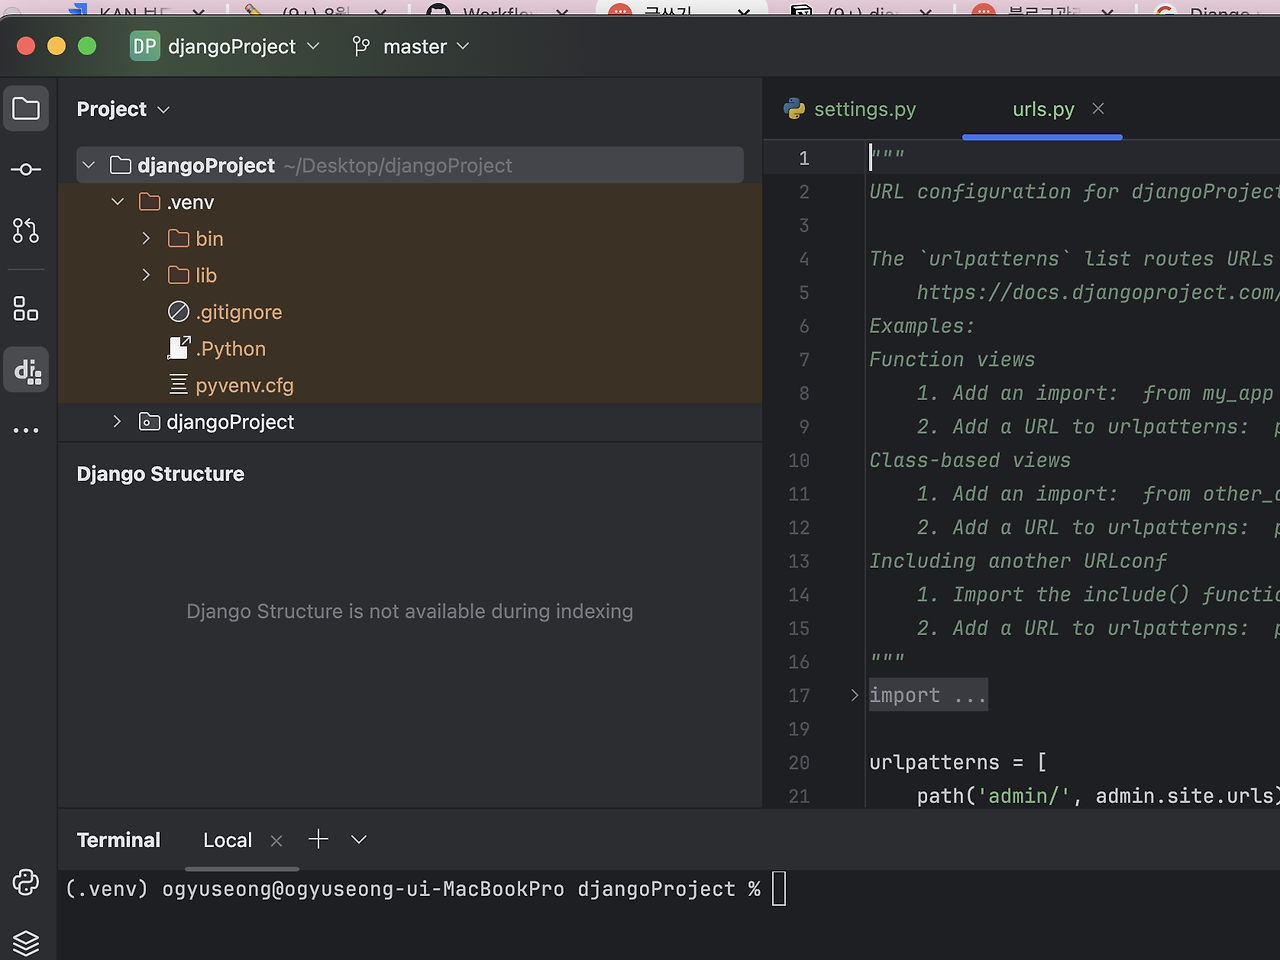Screen dimensions: 1280x960
Task: Expand the folded import block
Action: click(854, 695)
